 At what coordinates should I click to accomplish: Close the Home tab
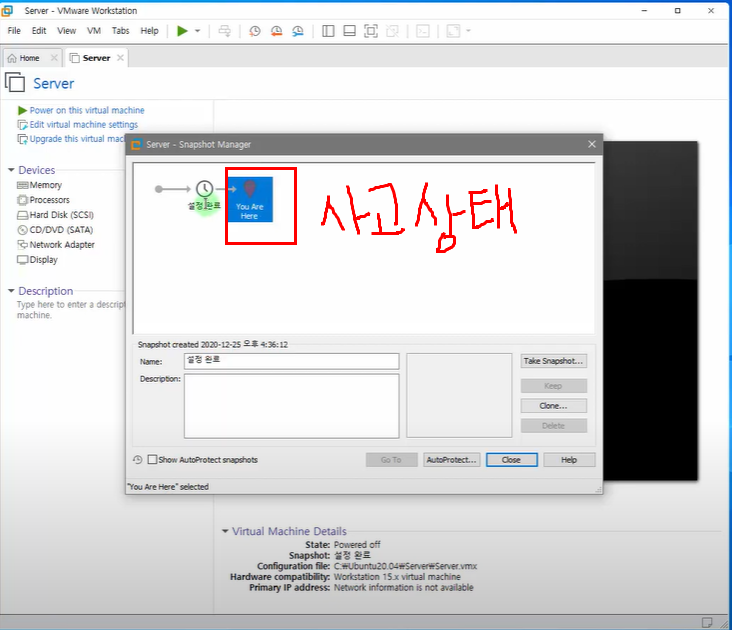(x=54, y=58)
